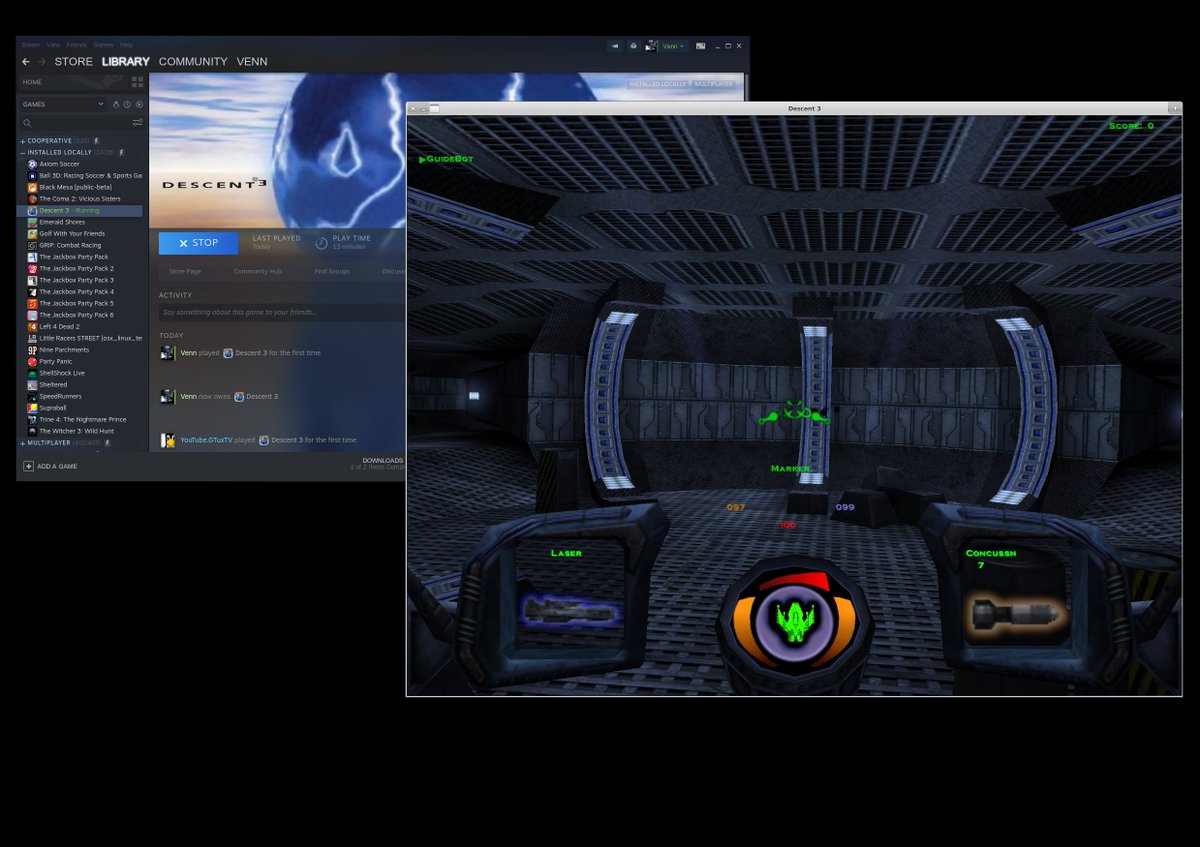The height and width of the screenshot is (847, 1200).
Task: Click the Laser weapon icon in Descent 3 cockpit
Action: (569, 610)
